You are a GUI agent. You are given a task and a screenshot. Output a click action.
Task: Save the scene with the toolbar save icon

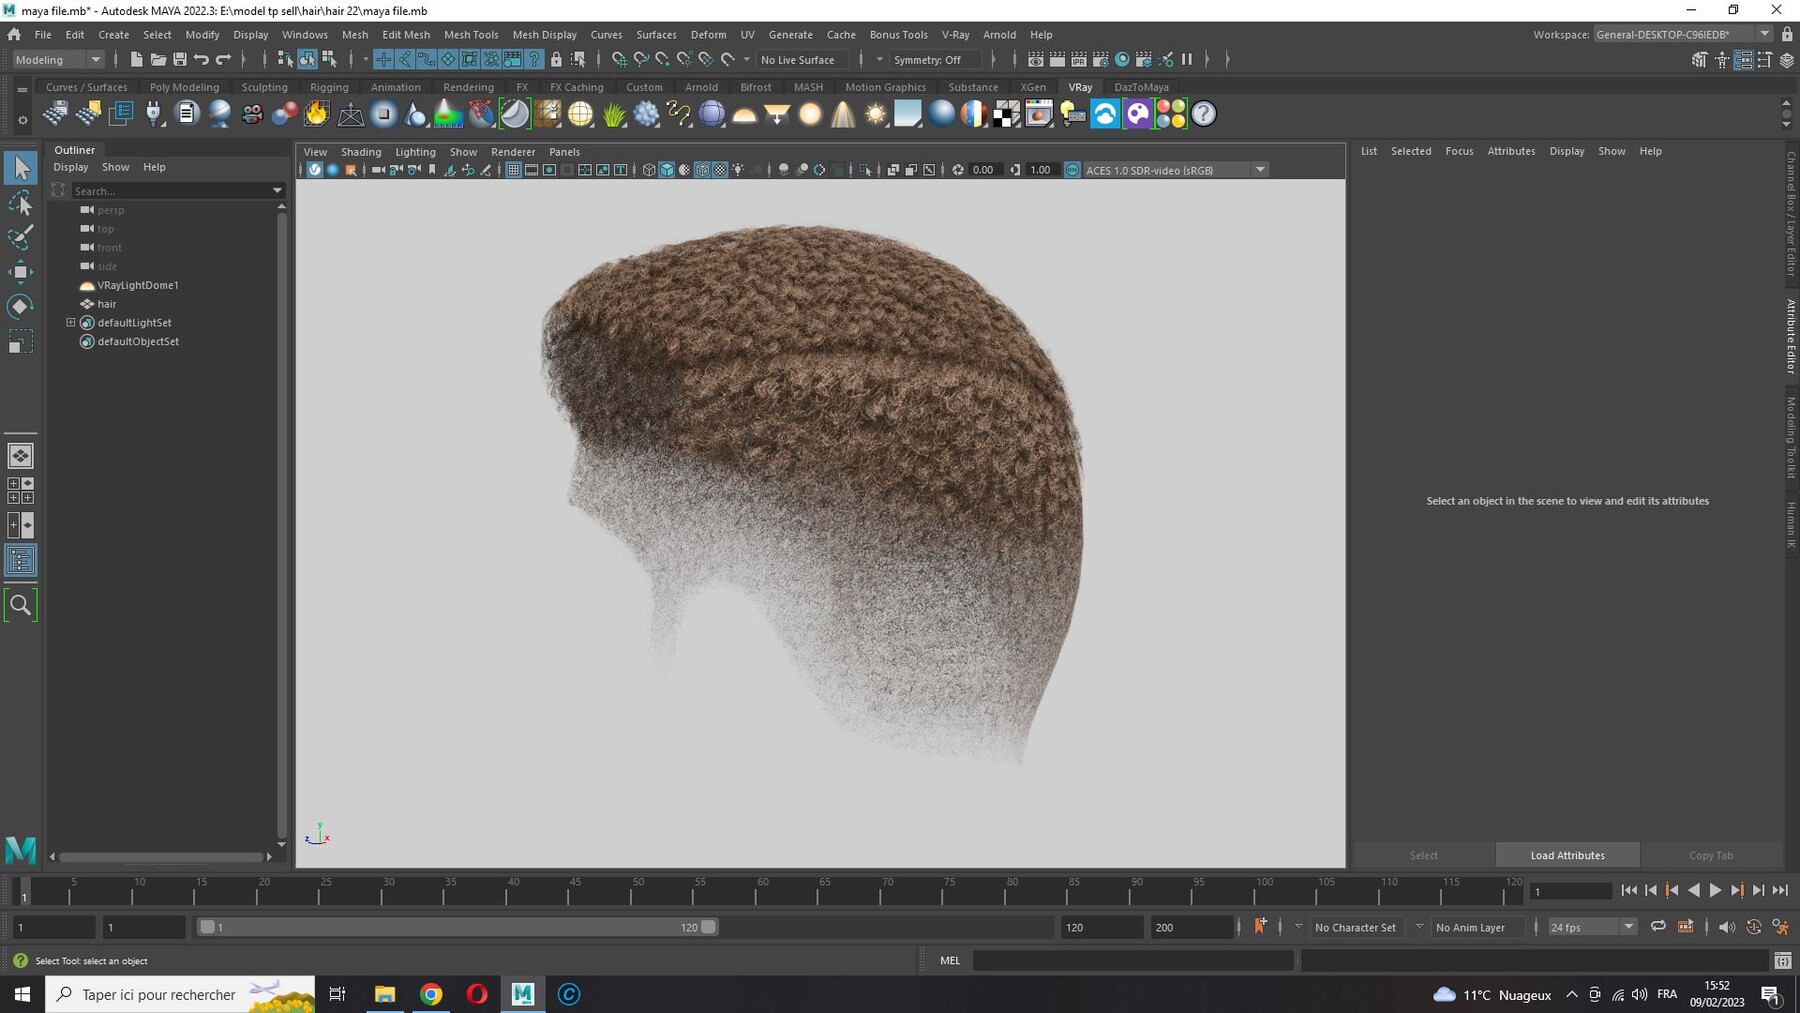(x=180, y=60)
